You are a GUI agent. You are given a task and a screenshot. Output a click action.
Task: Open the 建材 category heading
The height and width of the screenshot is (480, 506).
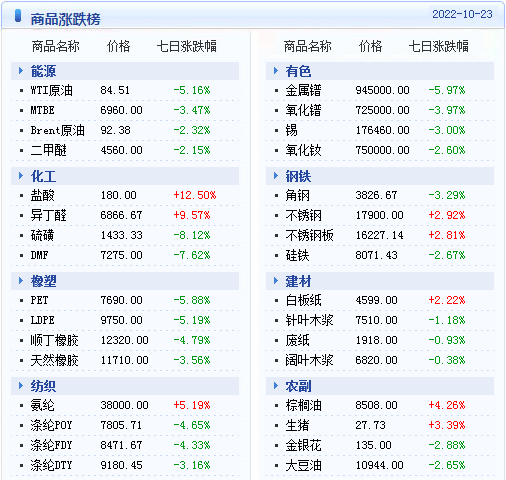[298, 281]
